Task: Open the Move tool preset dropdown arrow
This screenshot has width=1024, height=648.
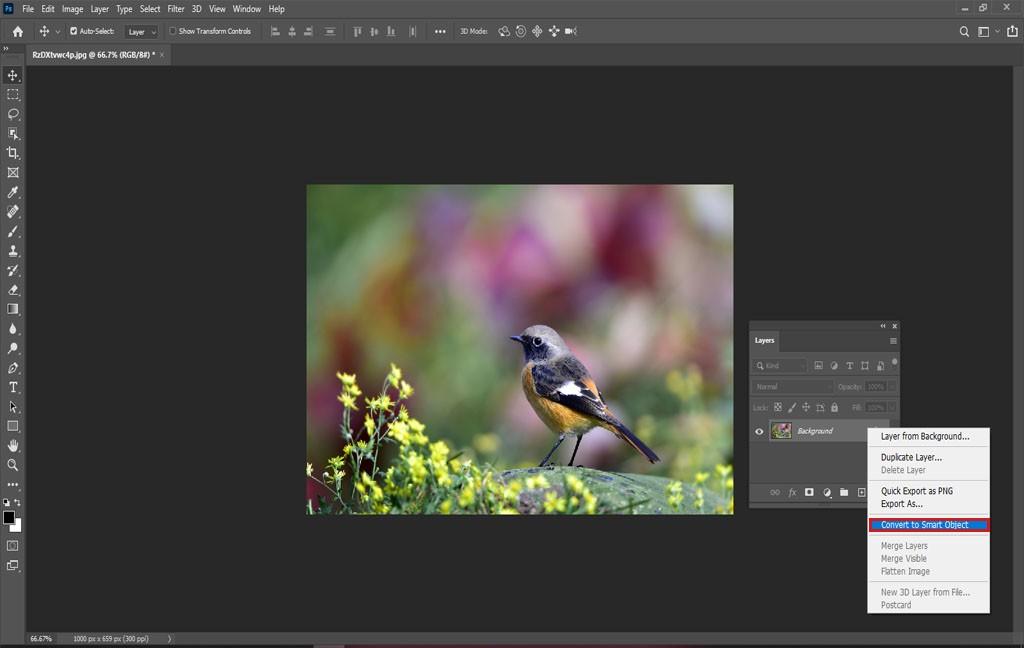Action: (x=57, y=31)
